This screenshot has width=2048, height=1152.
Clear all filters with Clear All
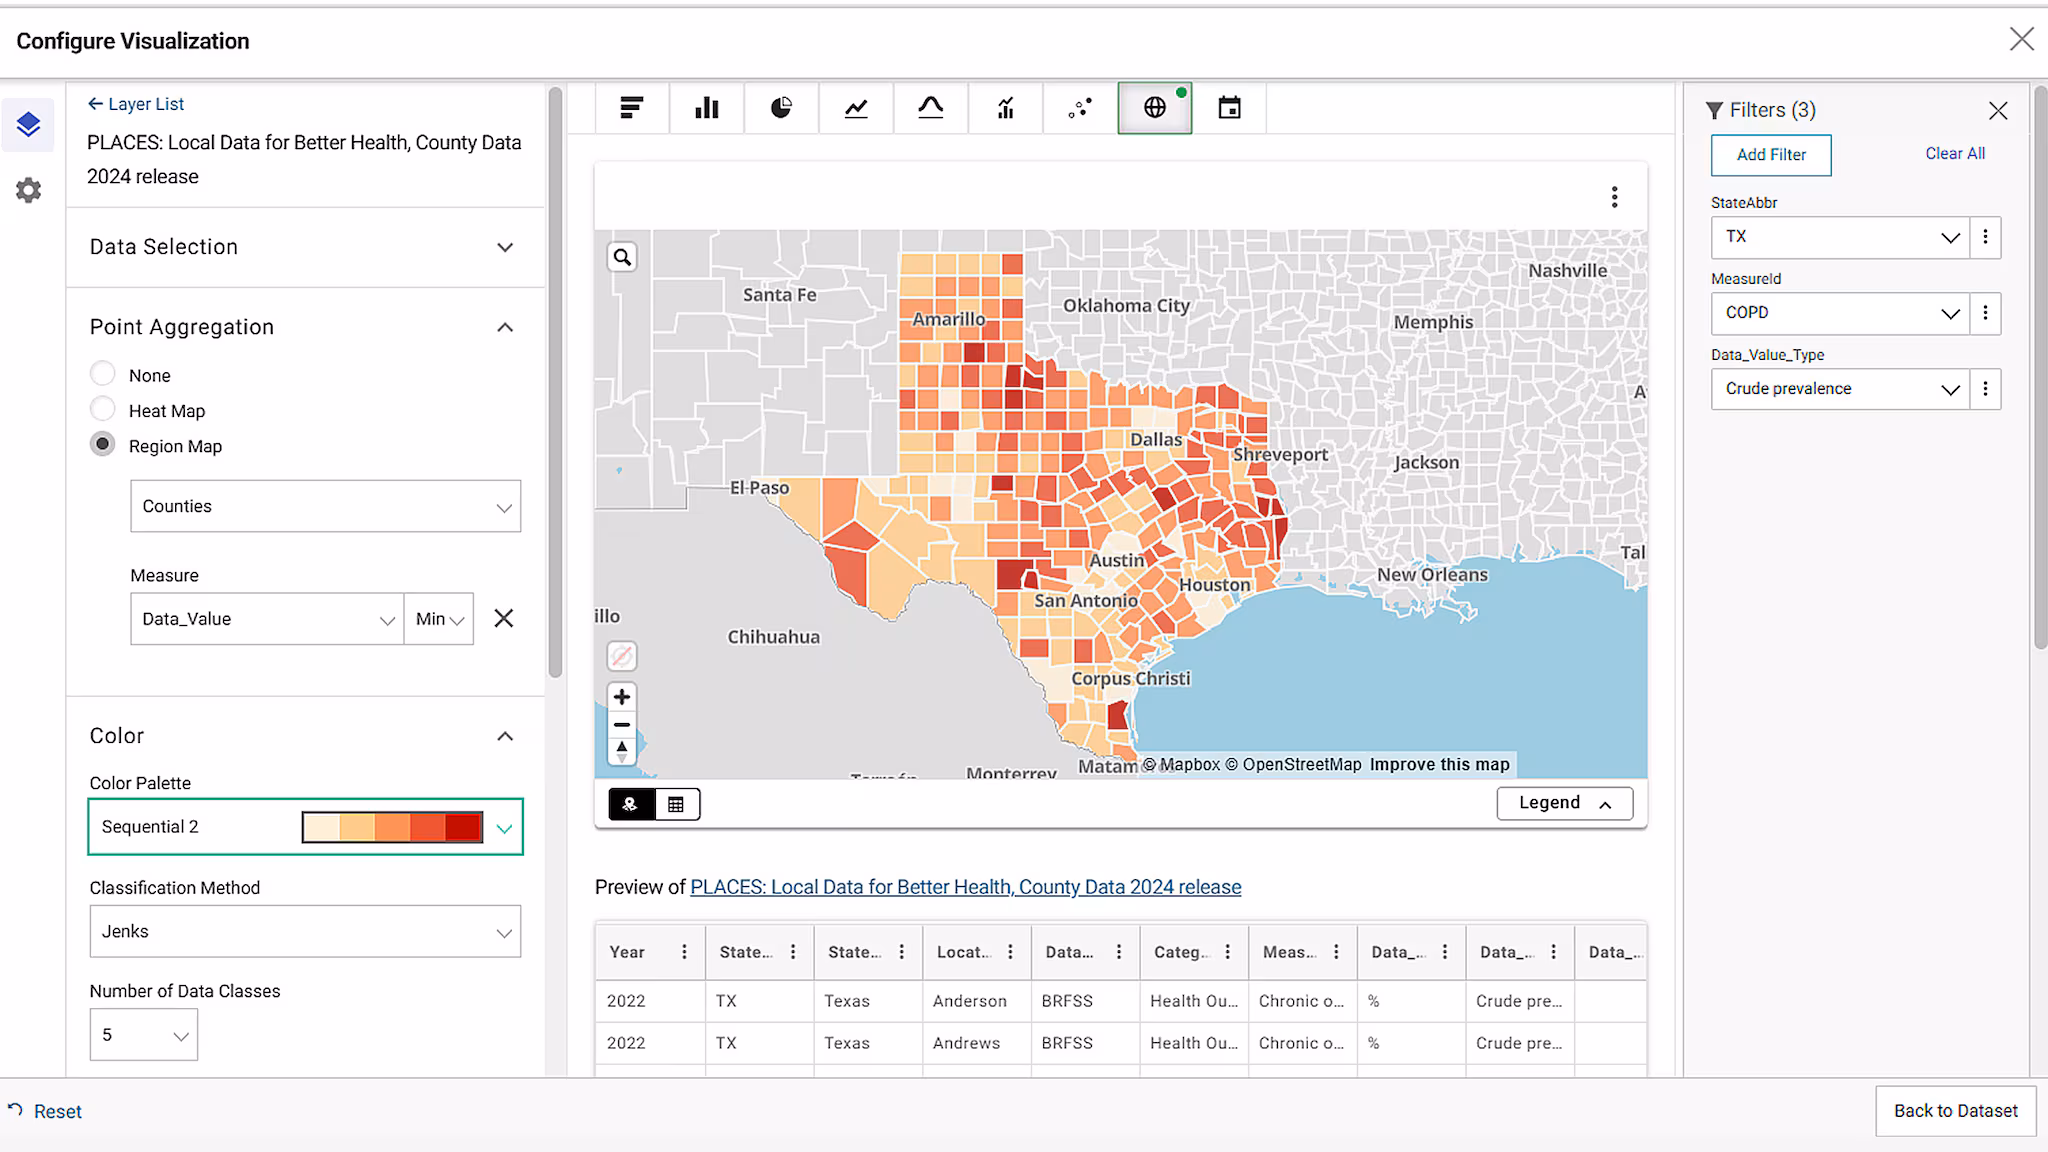coord(1955,153)
